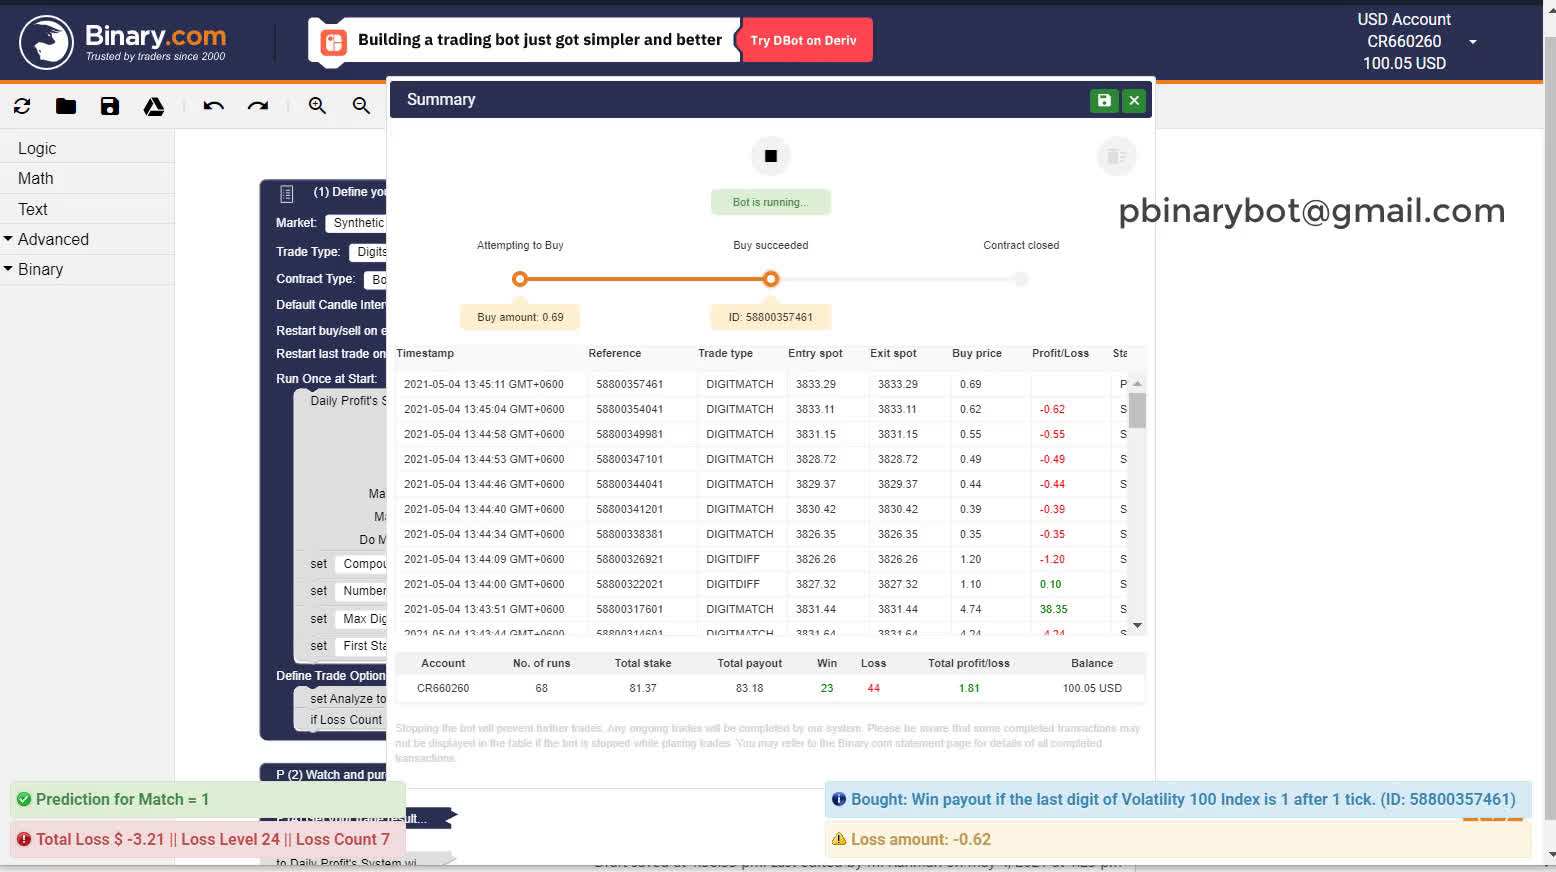The height and width of the screenshot is (872, 1556).
Task: Expand the Binary category in the sidebar
Action: click(40, 269)
